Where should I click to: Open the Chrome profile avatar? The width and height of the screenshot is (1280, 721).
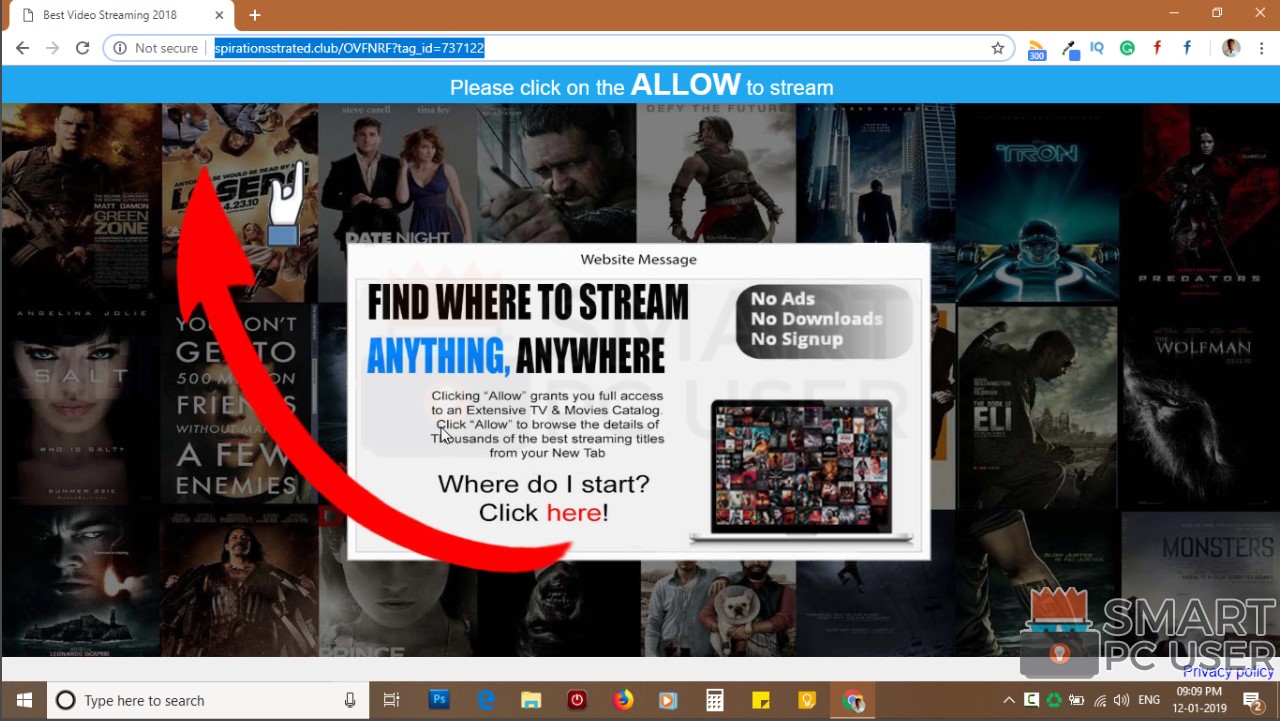tap(1230, 48)
